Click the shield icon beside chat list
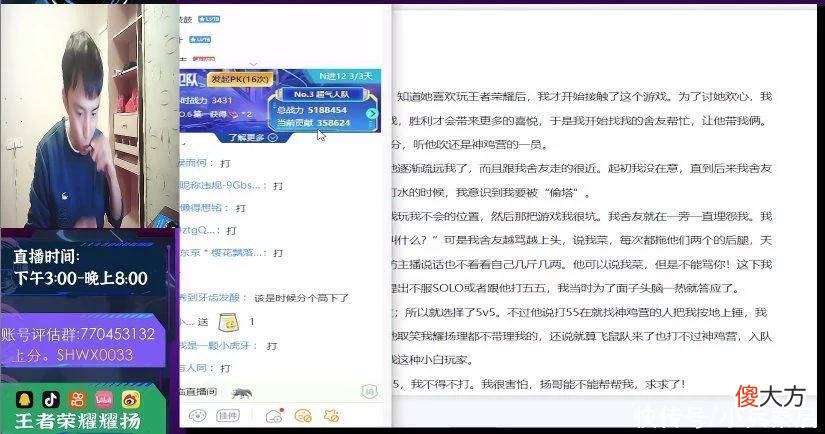 tap(369, 391)
